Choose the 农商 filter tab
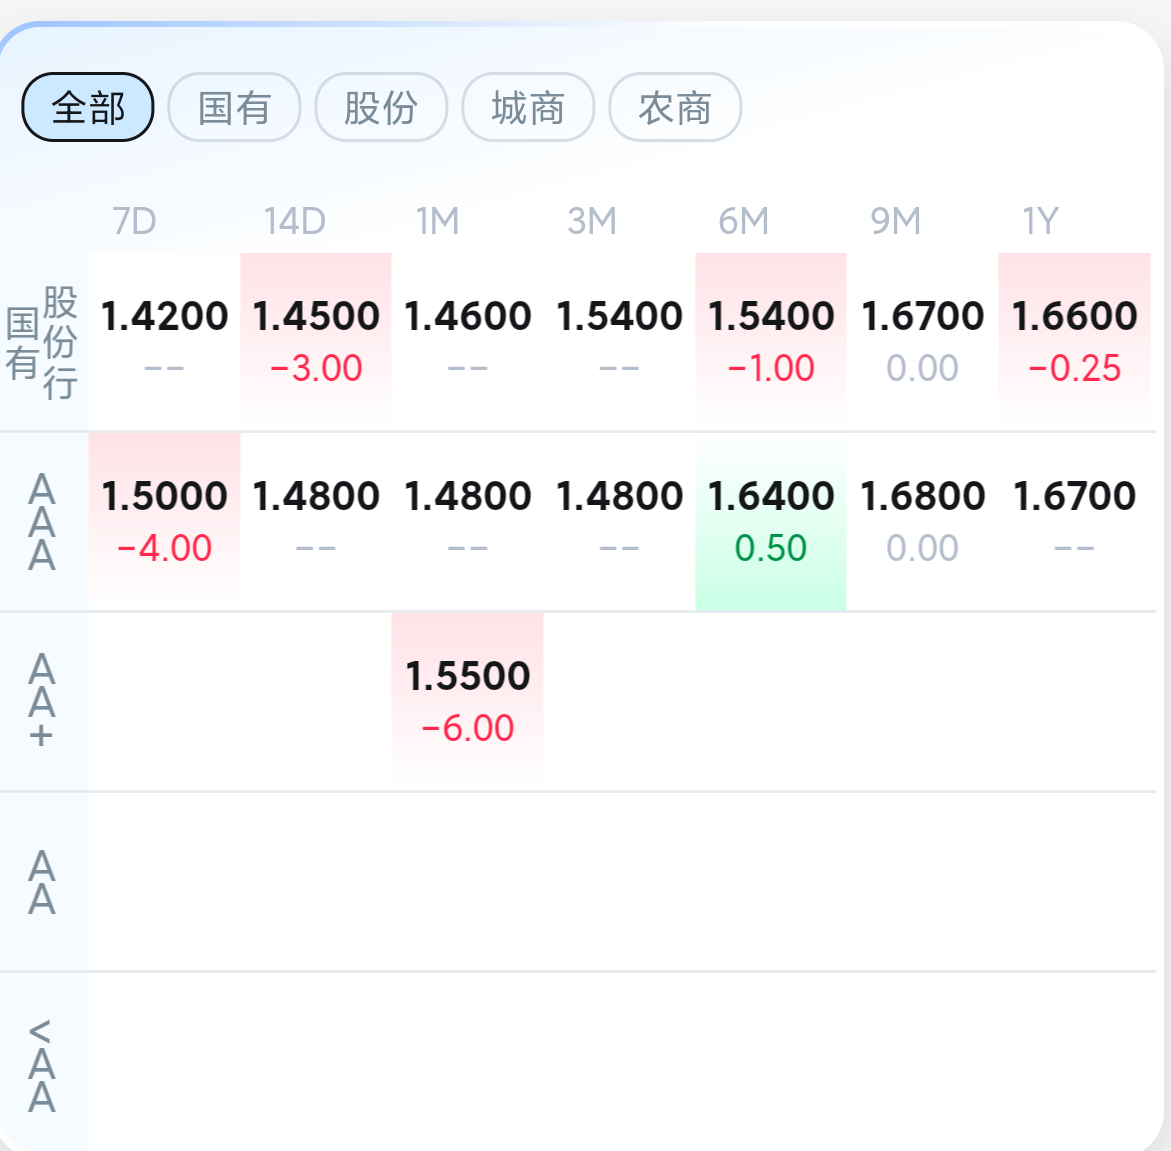This screenshot has width=1171, height=1151. click(675, 108)
